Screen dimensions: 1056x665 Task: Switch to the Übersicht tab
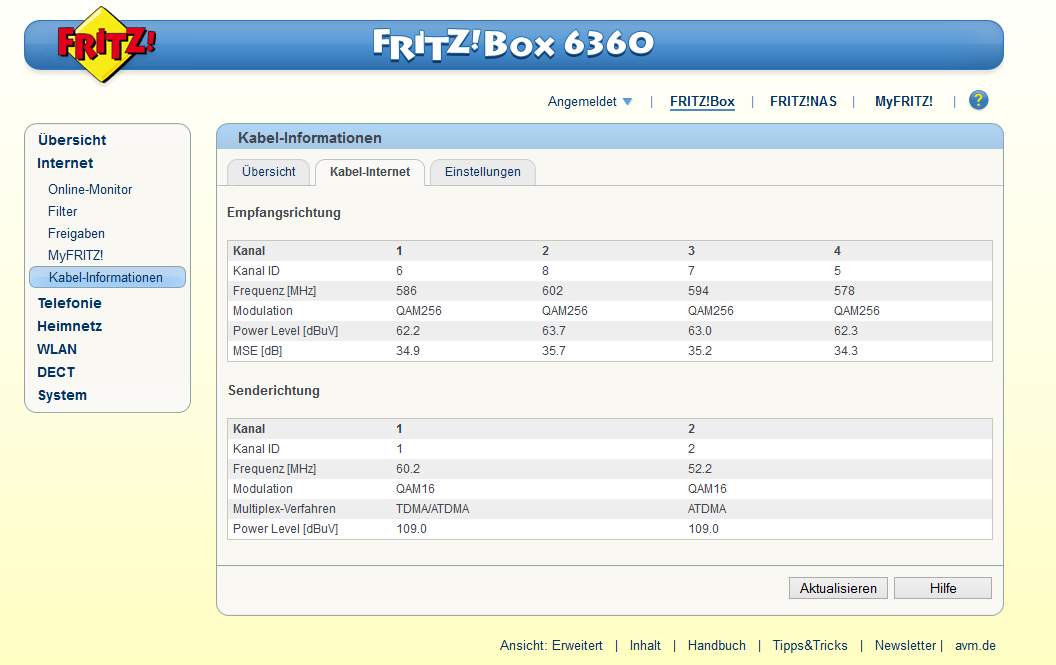(x=268, y=172)
